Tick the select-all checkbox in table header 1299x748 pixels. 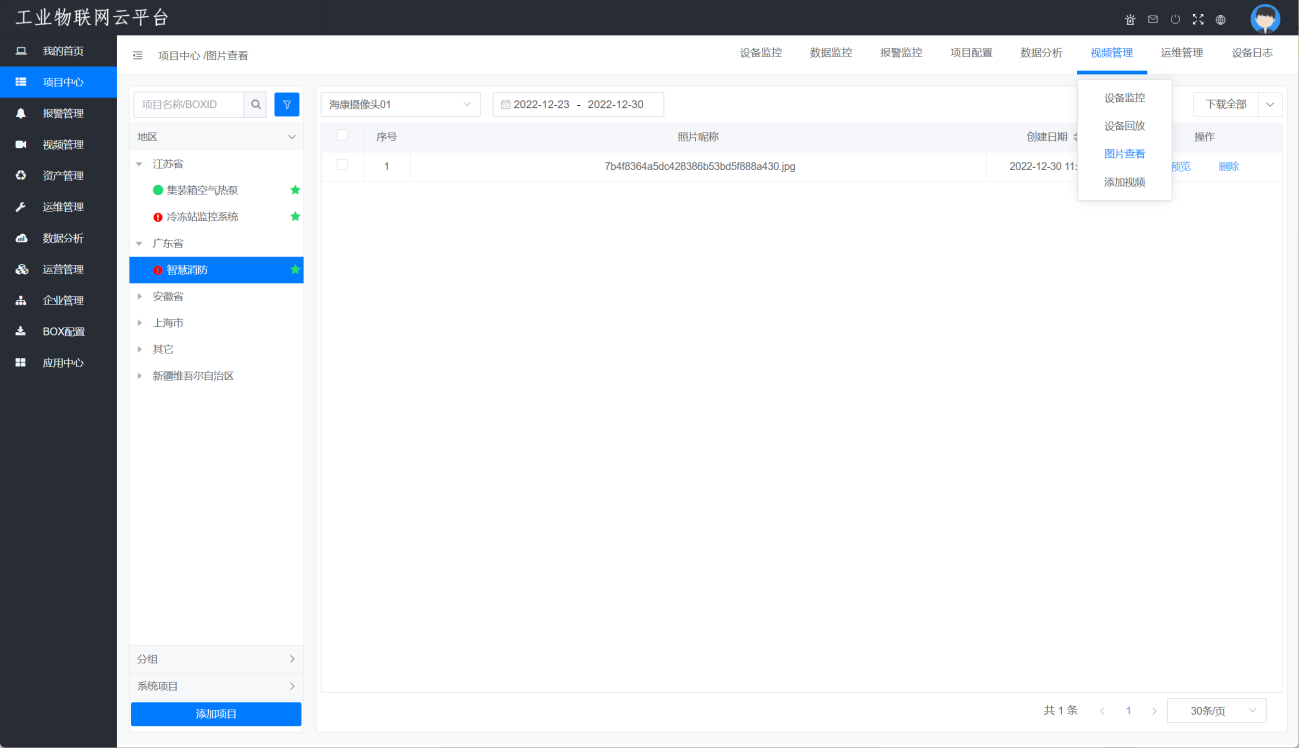[x=342, y=135]
